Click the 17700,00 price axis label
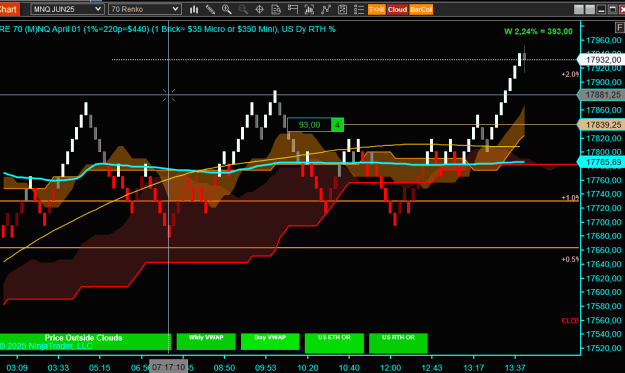The height and width of the screenshot is (373, 625). click(x=604, y=222)
